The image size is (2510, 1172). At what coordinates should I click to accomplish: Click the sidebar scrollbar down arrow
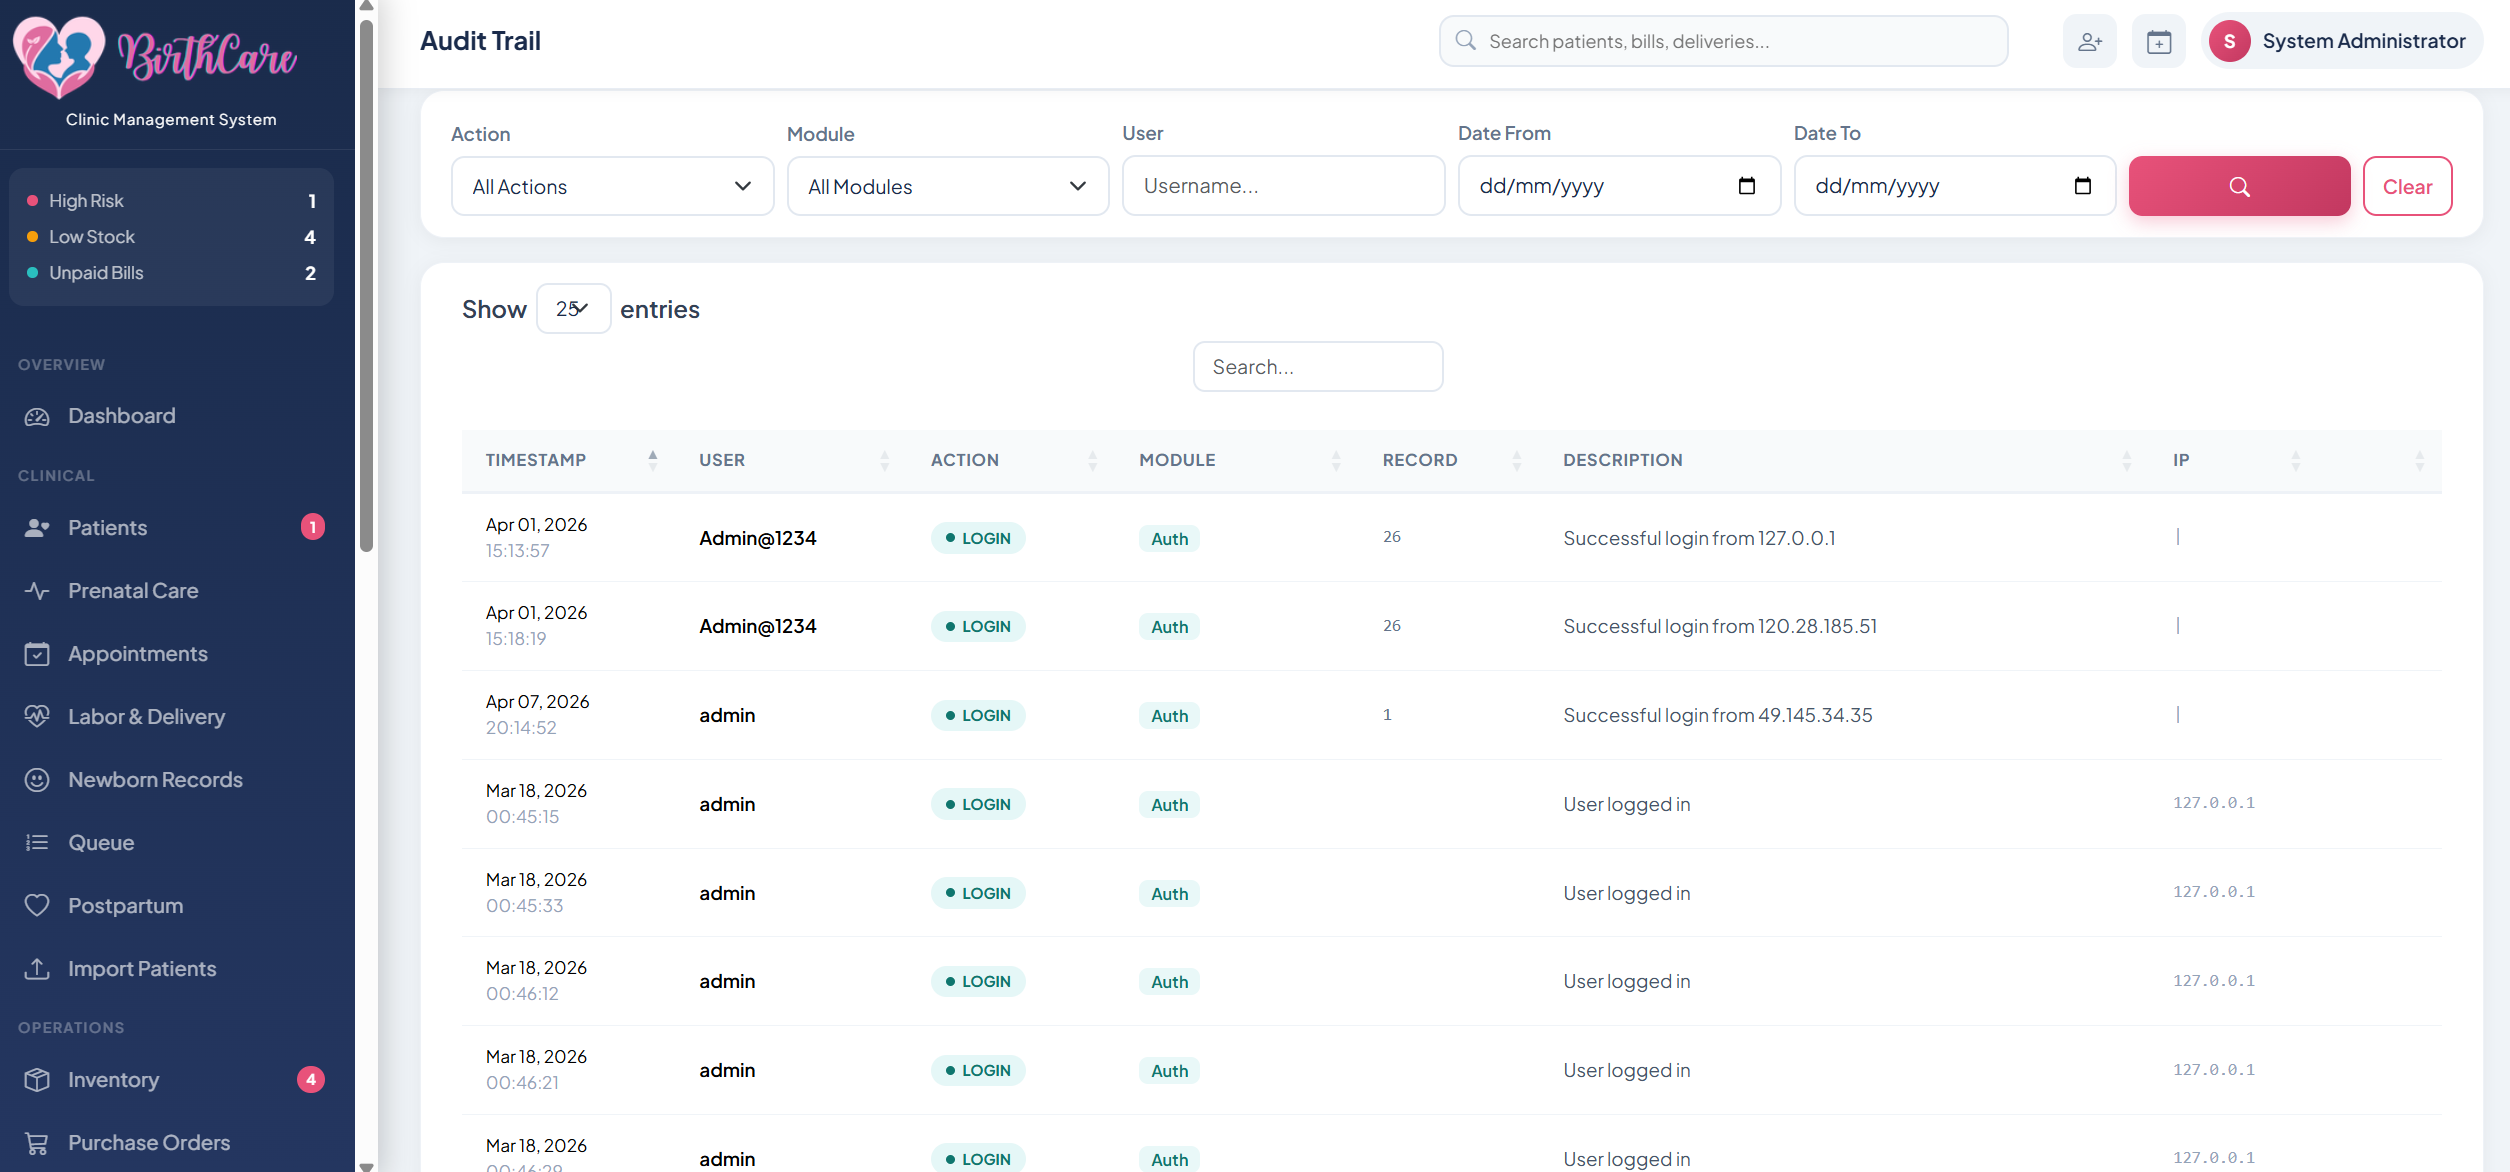click(366, 1166)
